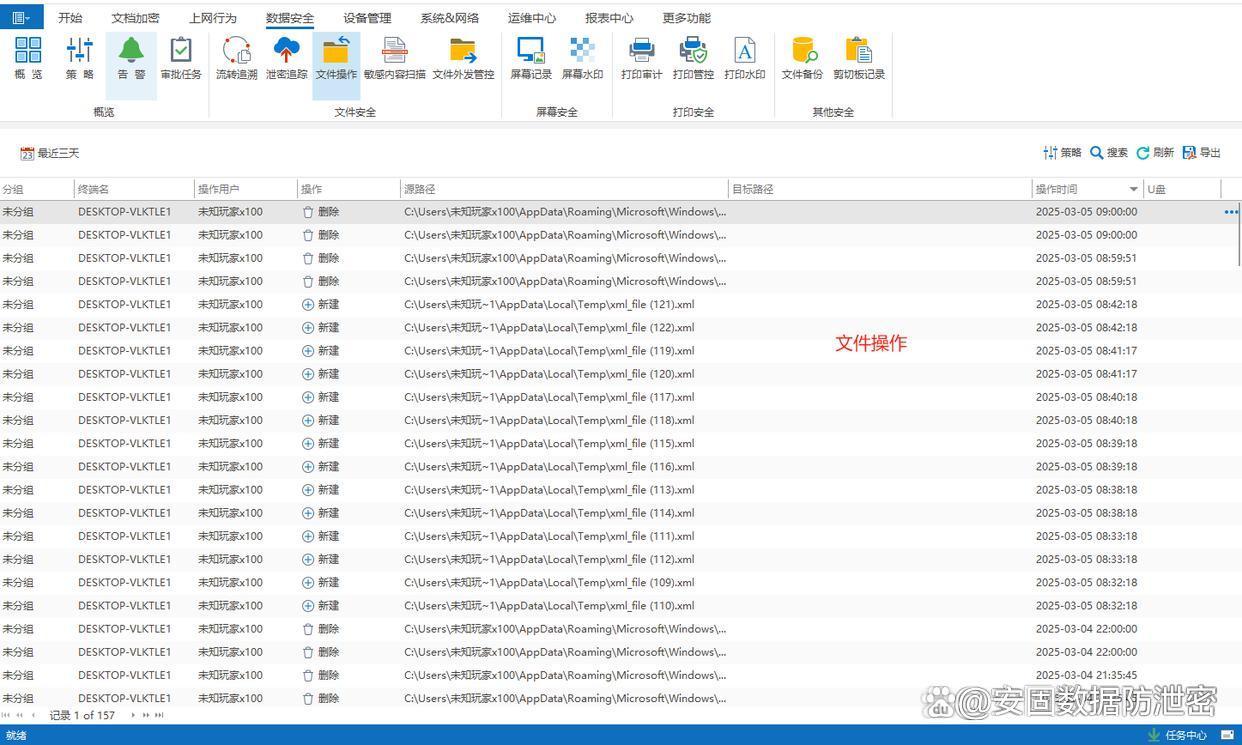This screenshot has height=745, width=1242.
Task: Expand the 最近三天 date range selector
Action: 50,153
